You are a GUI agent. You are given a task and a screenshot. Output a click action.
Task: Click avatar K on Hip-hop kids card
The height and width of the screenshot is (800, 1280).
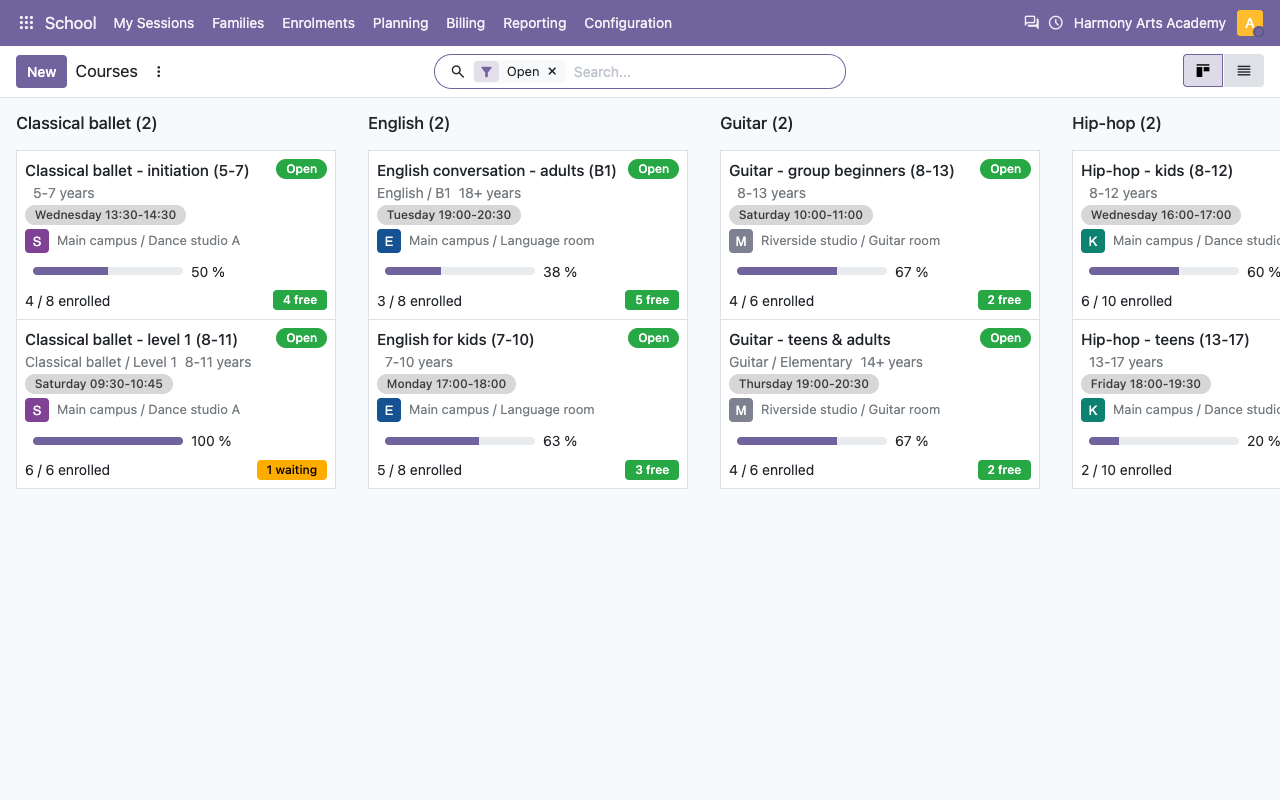click(x=1093, y=241)
